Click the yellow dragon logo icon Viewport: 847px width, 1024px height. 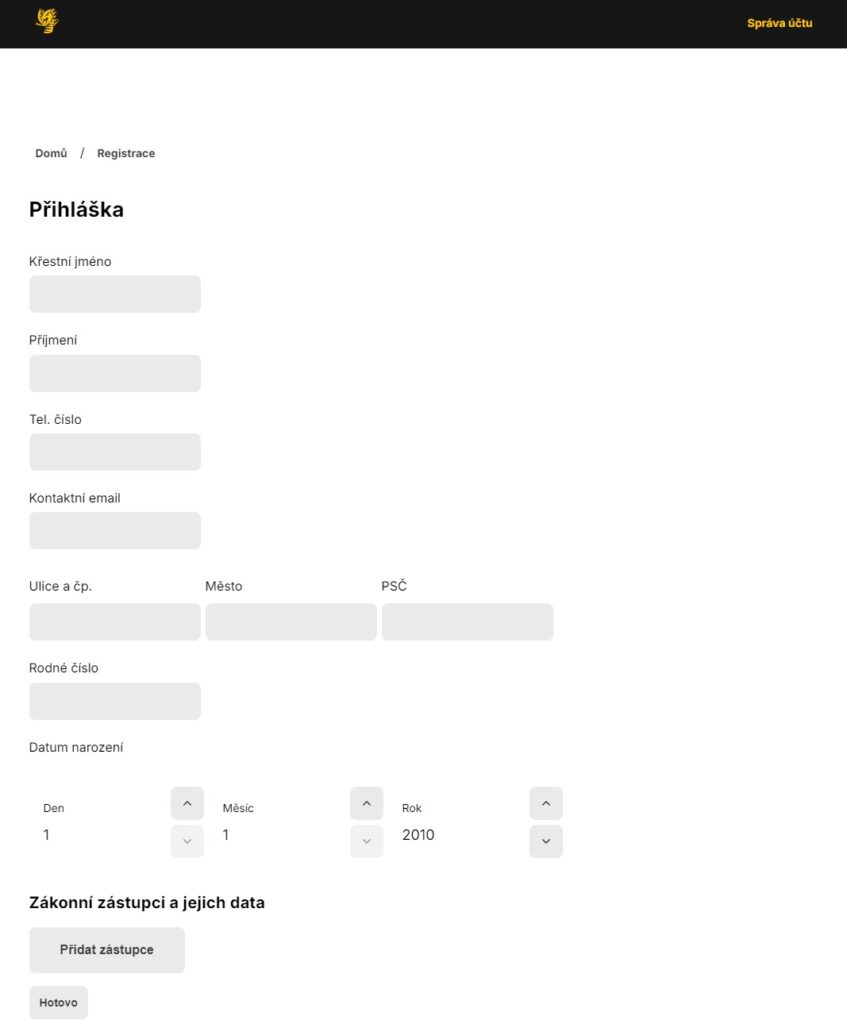47,21
